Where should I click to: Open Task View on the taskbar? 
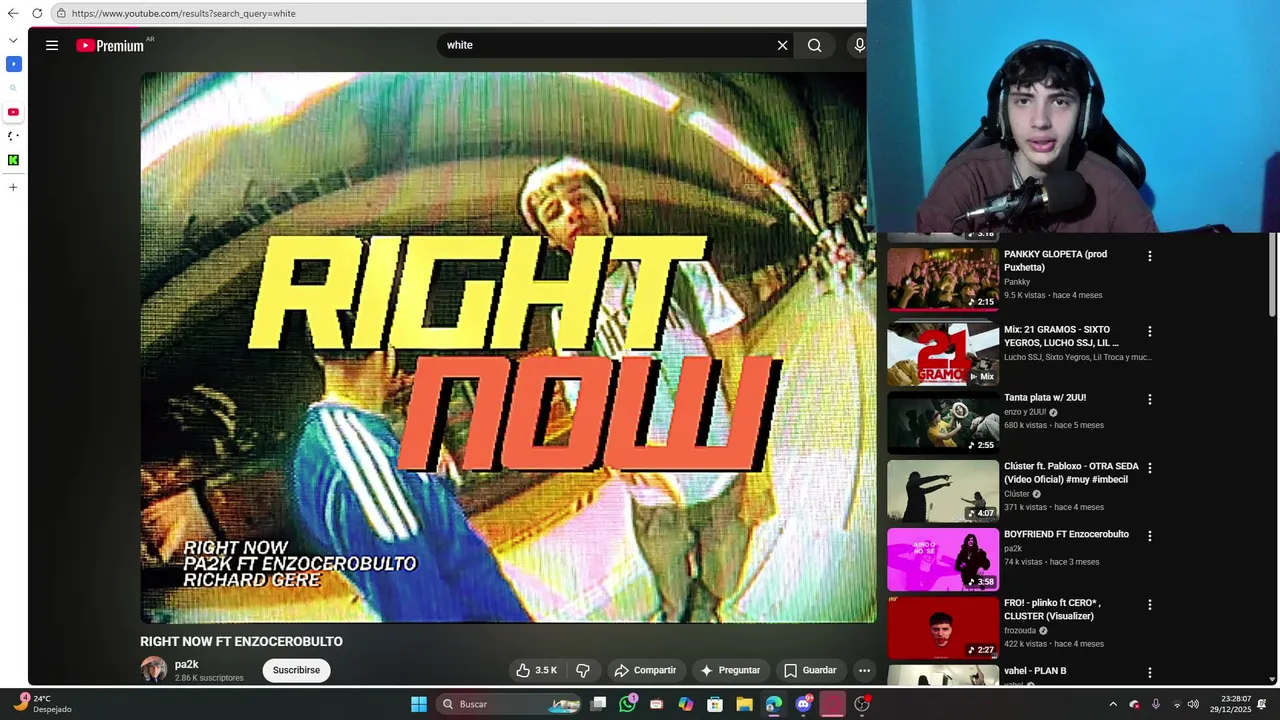point(598,704)
